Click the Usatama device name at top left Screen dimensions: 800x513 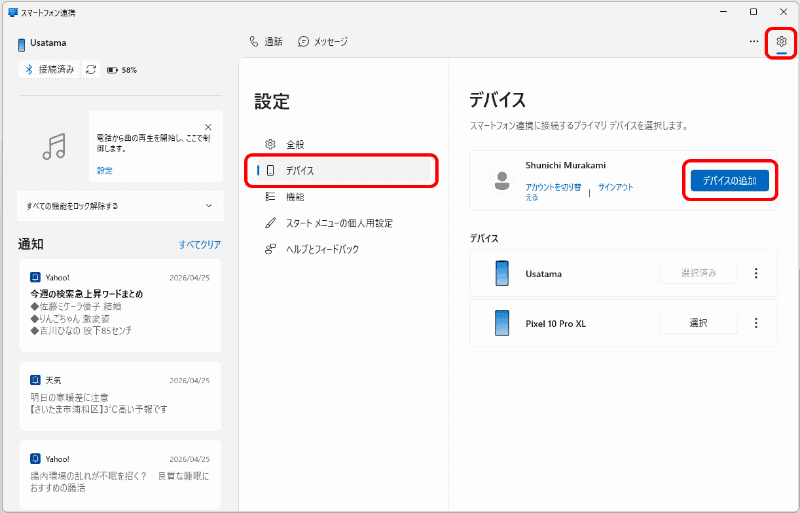click(x=48, y=43)
